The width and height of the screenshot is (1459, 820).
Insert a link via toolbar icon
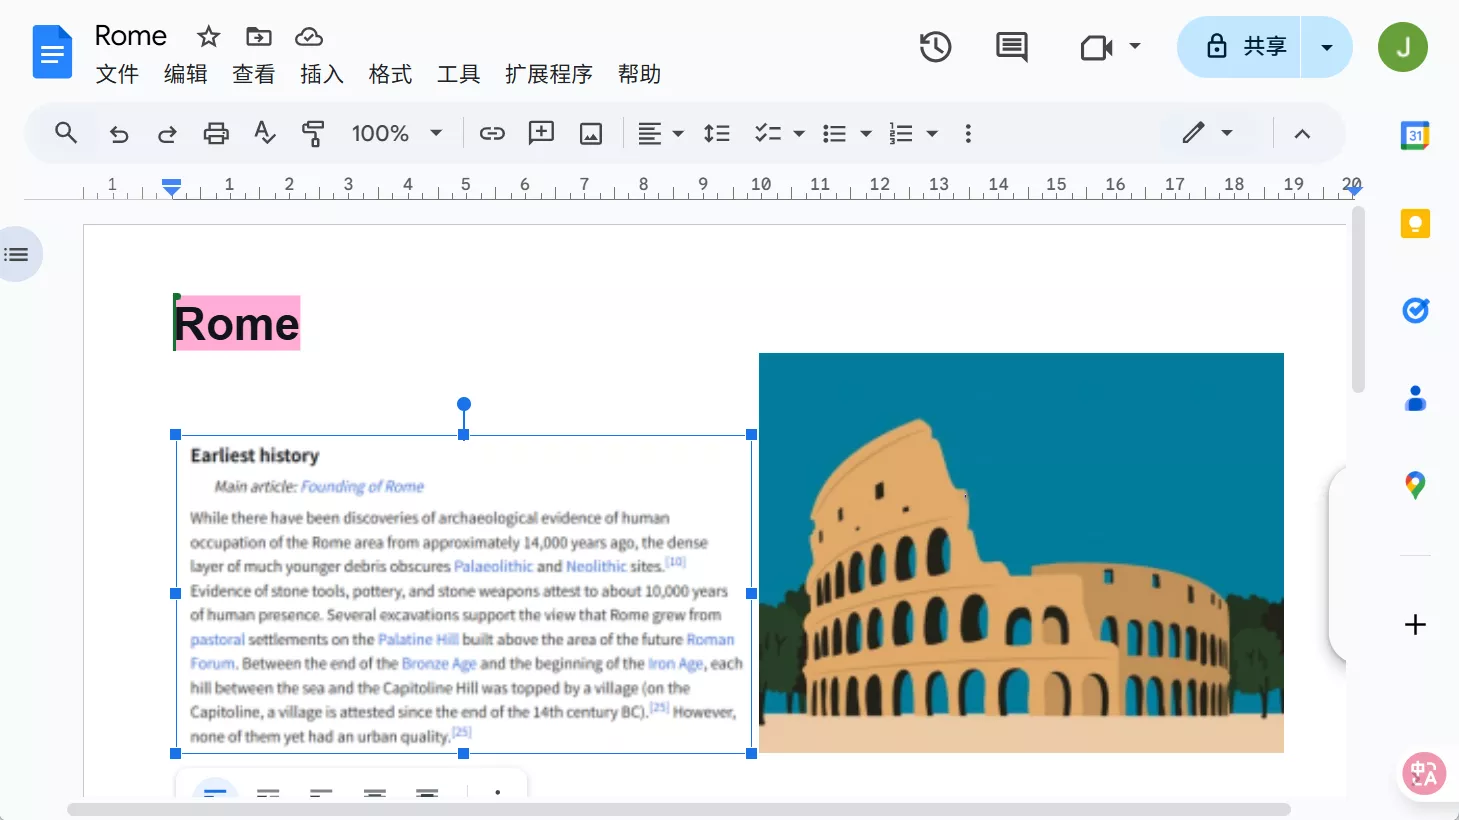492,132
